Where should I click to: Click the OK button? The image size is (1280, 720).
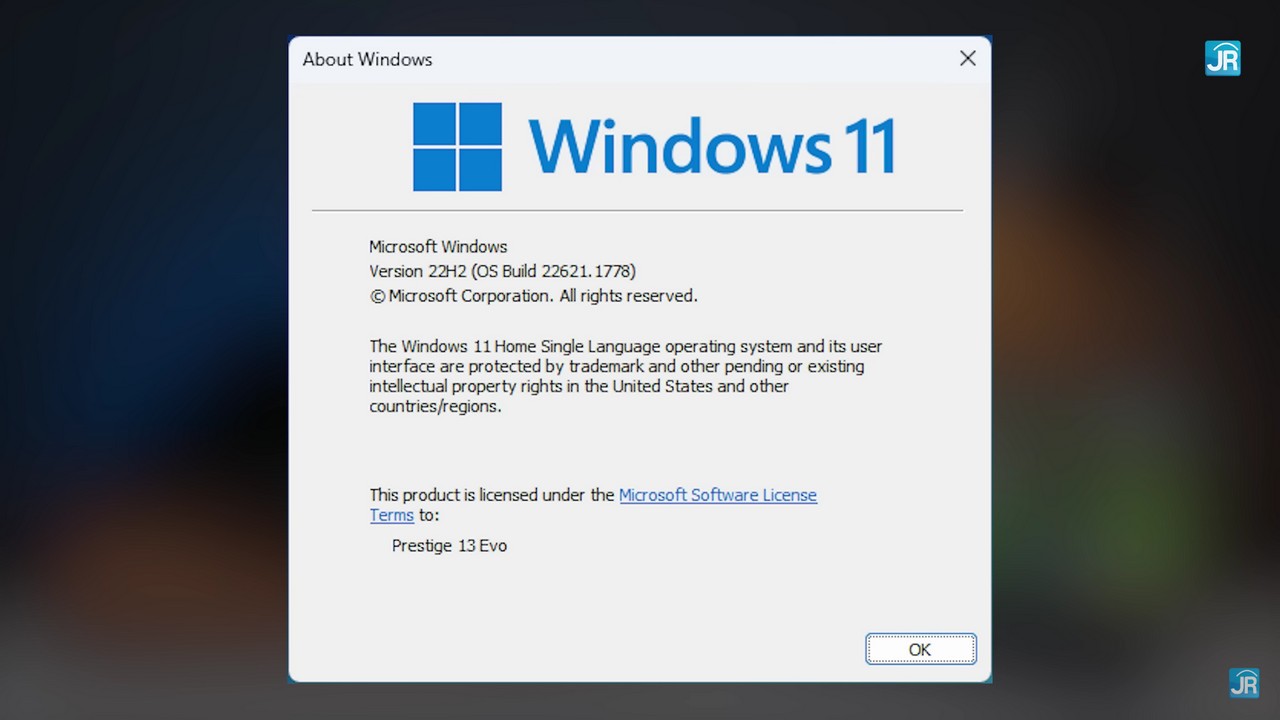(920, 649)
